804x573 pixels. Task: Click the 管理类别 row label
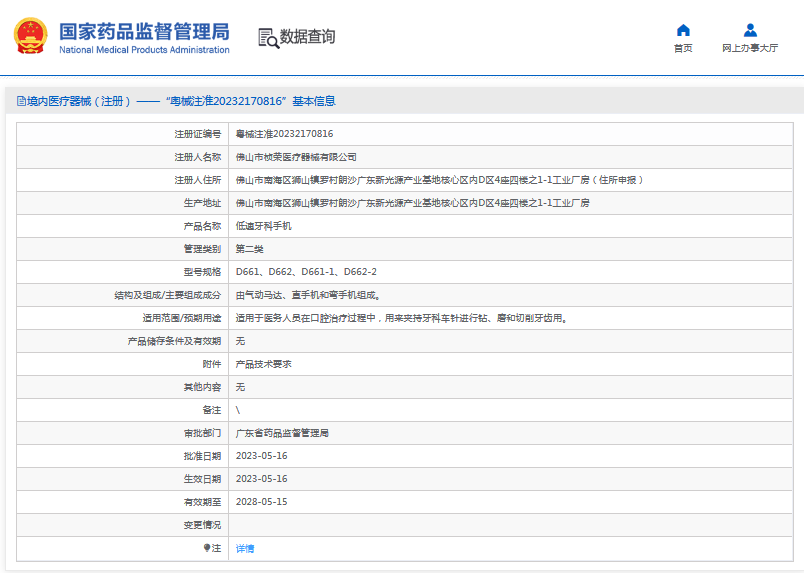tap(202, 249)
